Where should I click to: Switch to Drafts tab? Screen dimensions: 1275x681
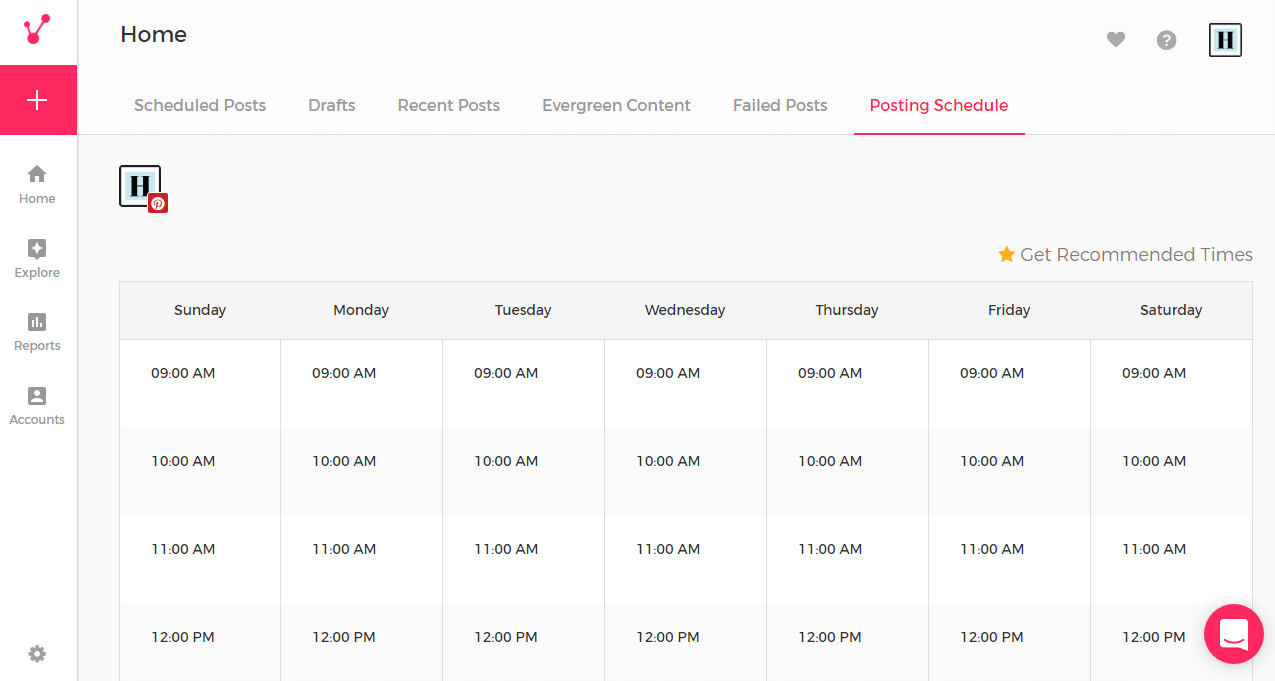click(x=332, y=105)
